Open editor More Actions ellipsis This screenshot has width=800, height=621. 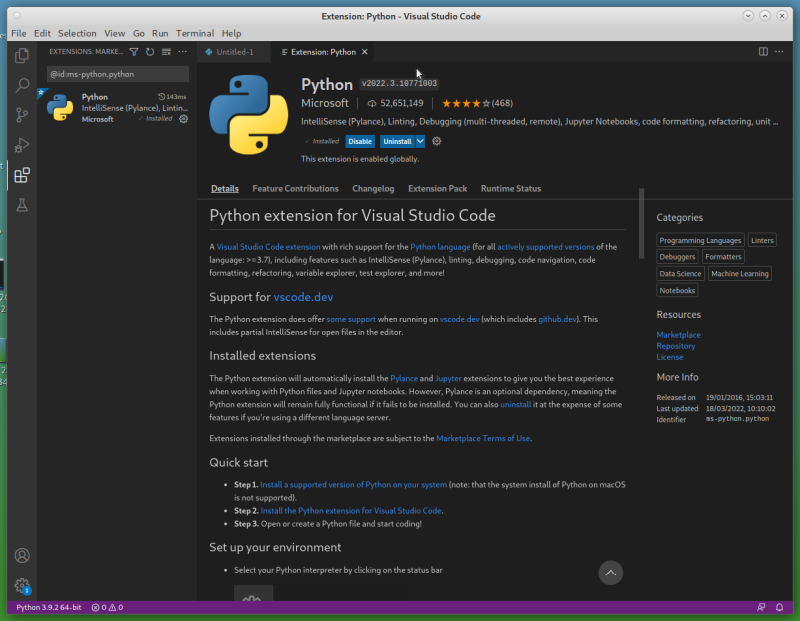click(779, 52)
